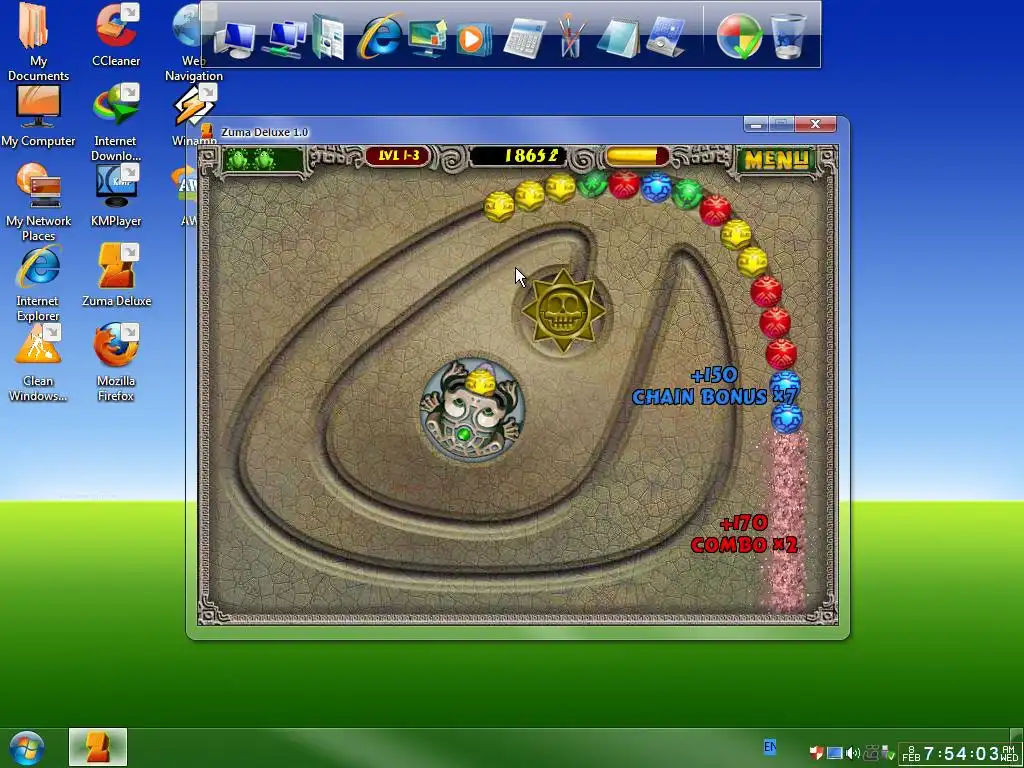Open Internet Explorer desktop icon
The image size is (1024, 768).
(38, 283)
